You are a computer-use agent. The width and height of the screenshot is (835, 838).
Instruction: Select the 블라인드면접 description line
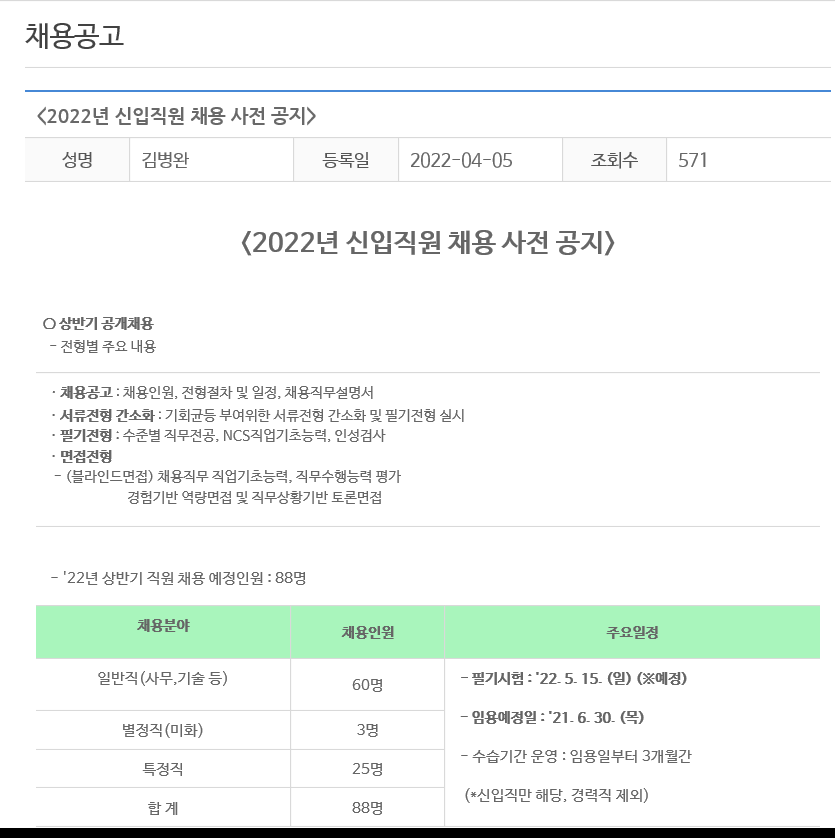[232, 476]
